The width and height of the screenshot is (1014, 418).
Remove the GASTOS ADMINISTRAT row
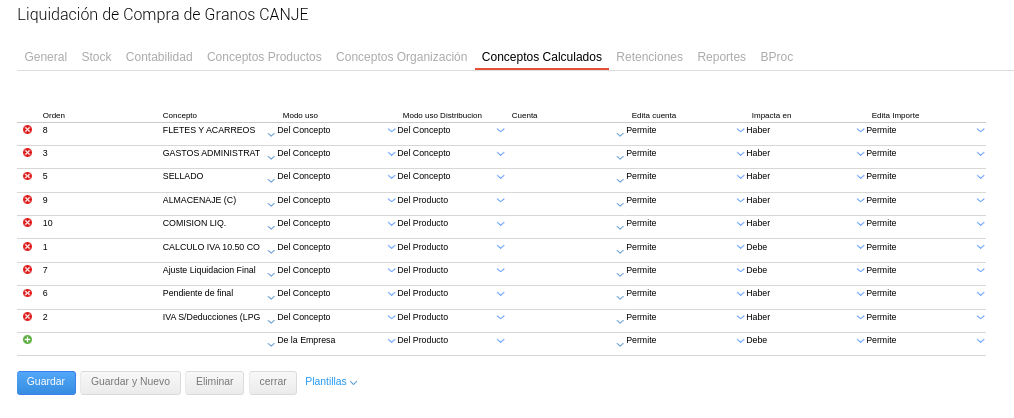[27, 153]
